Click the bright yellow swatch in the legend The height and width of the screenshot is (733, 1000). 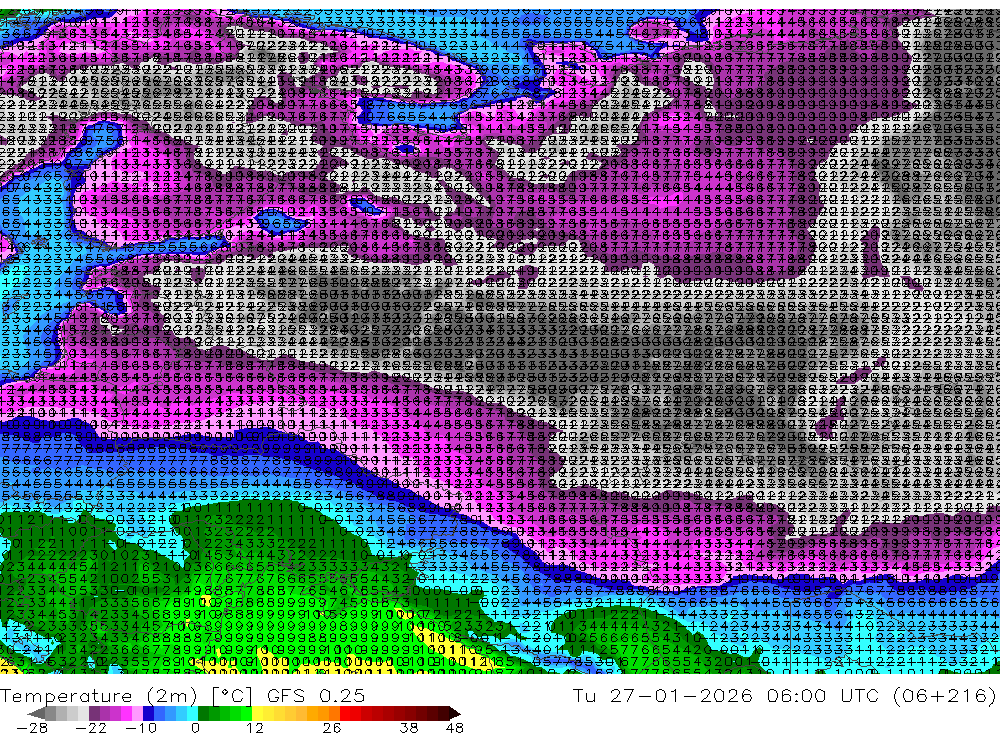[x=259, y=713]
